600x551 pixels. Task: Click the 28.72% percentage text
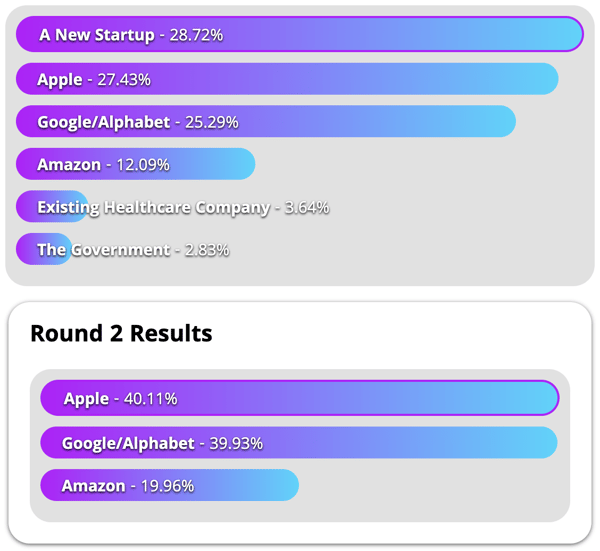pyautogui.click(x=196, y=35)
